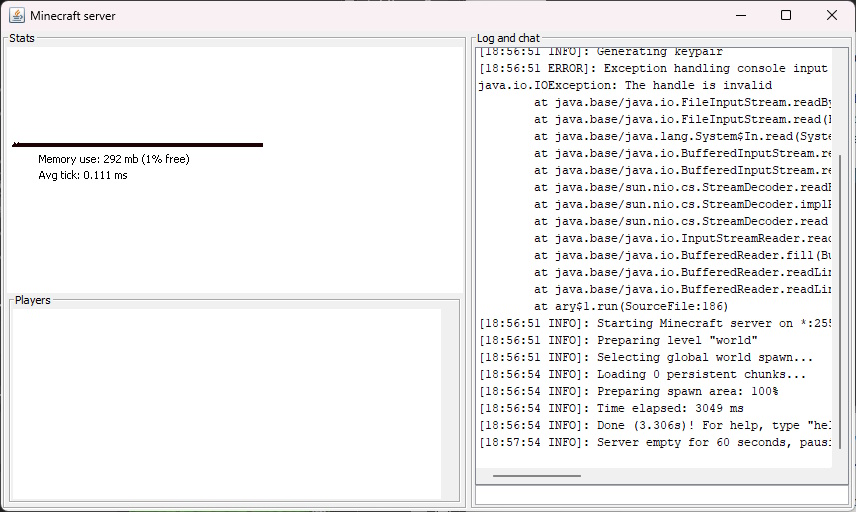Click the "java.io.IOException: The handle is invalid" line
Screen dimensions: 856x512
(625, 86)
